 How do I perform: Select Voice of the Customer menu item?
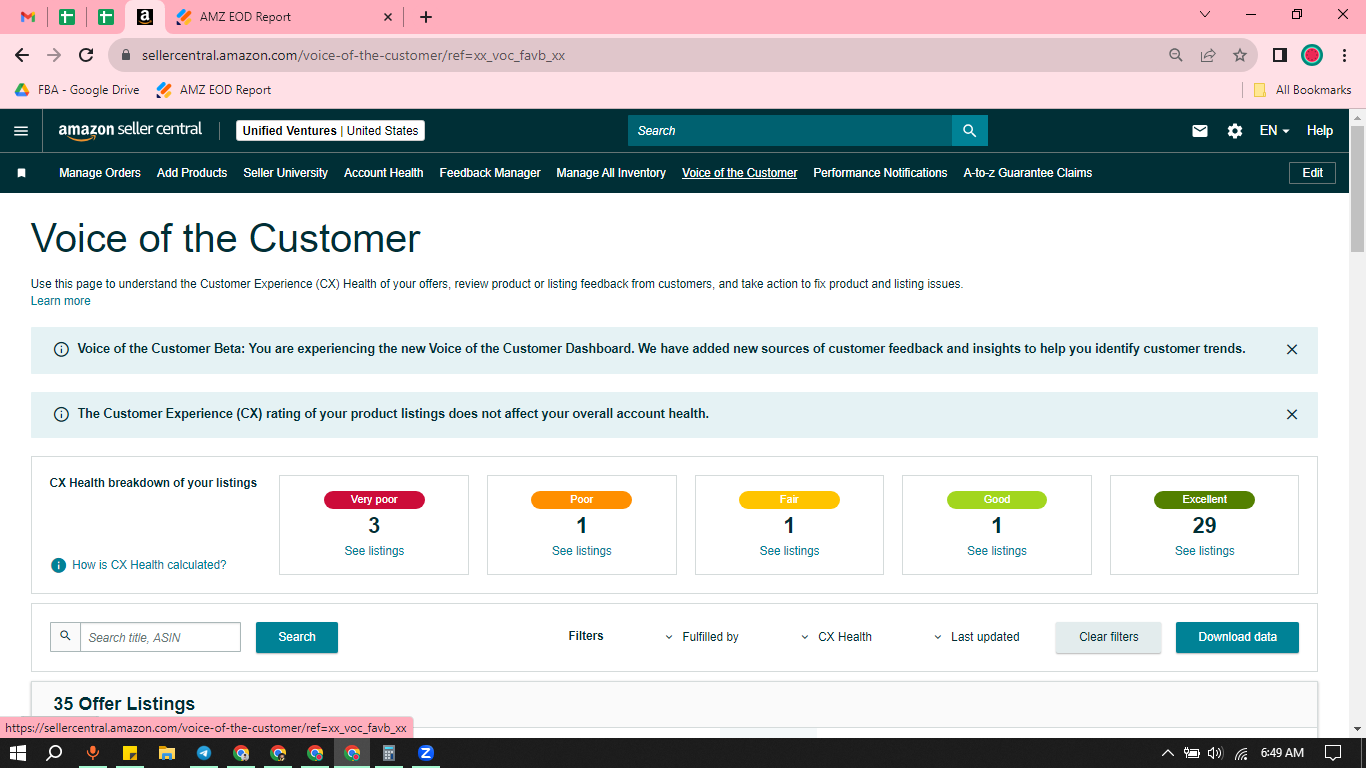tap(740, 173)
